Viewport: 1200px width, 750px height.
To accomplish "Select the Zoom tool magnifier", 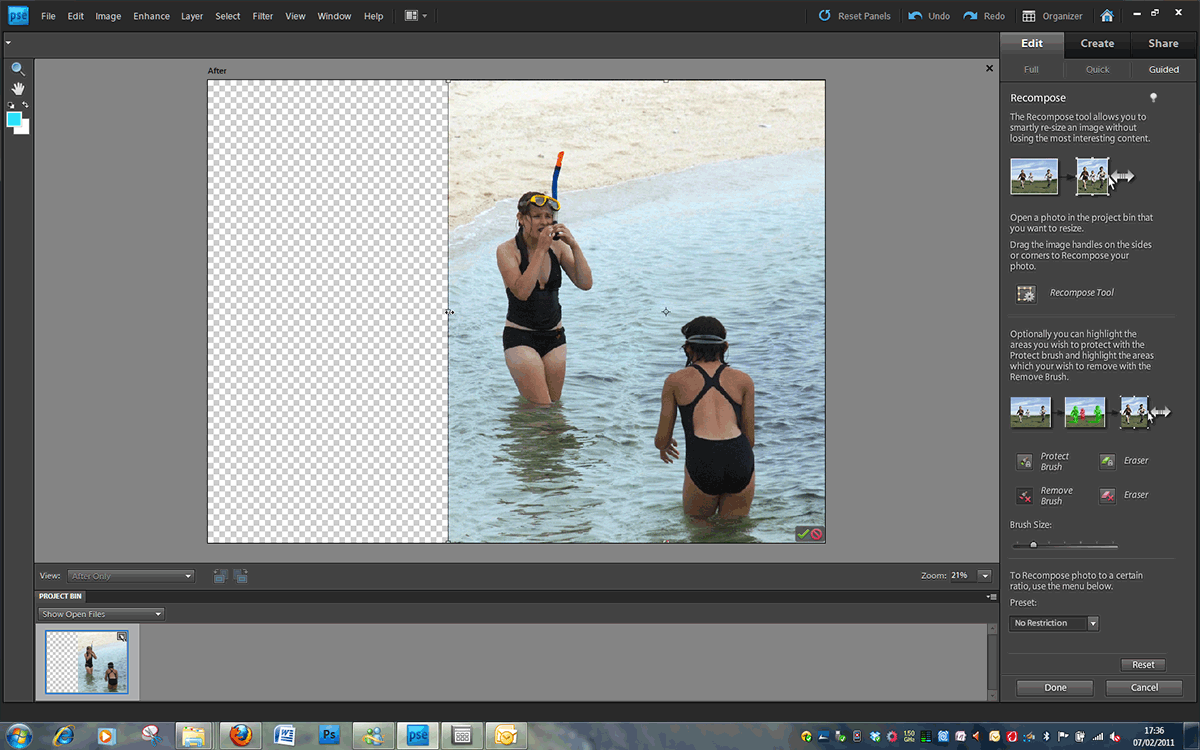I will 17,69.
